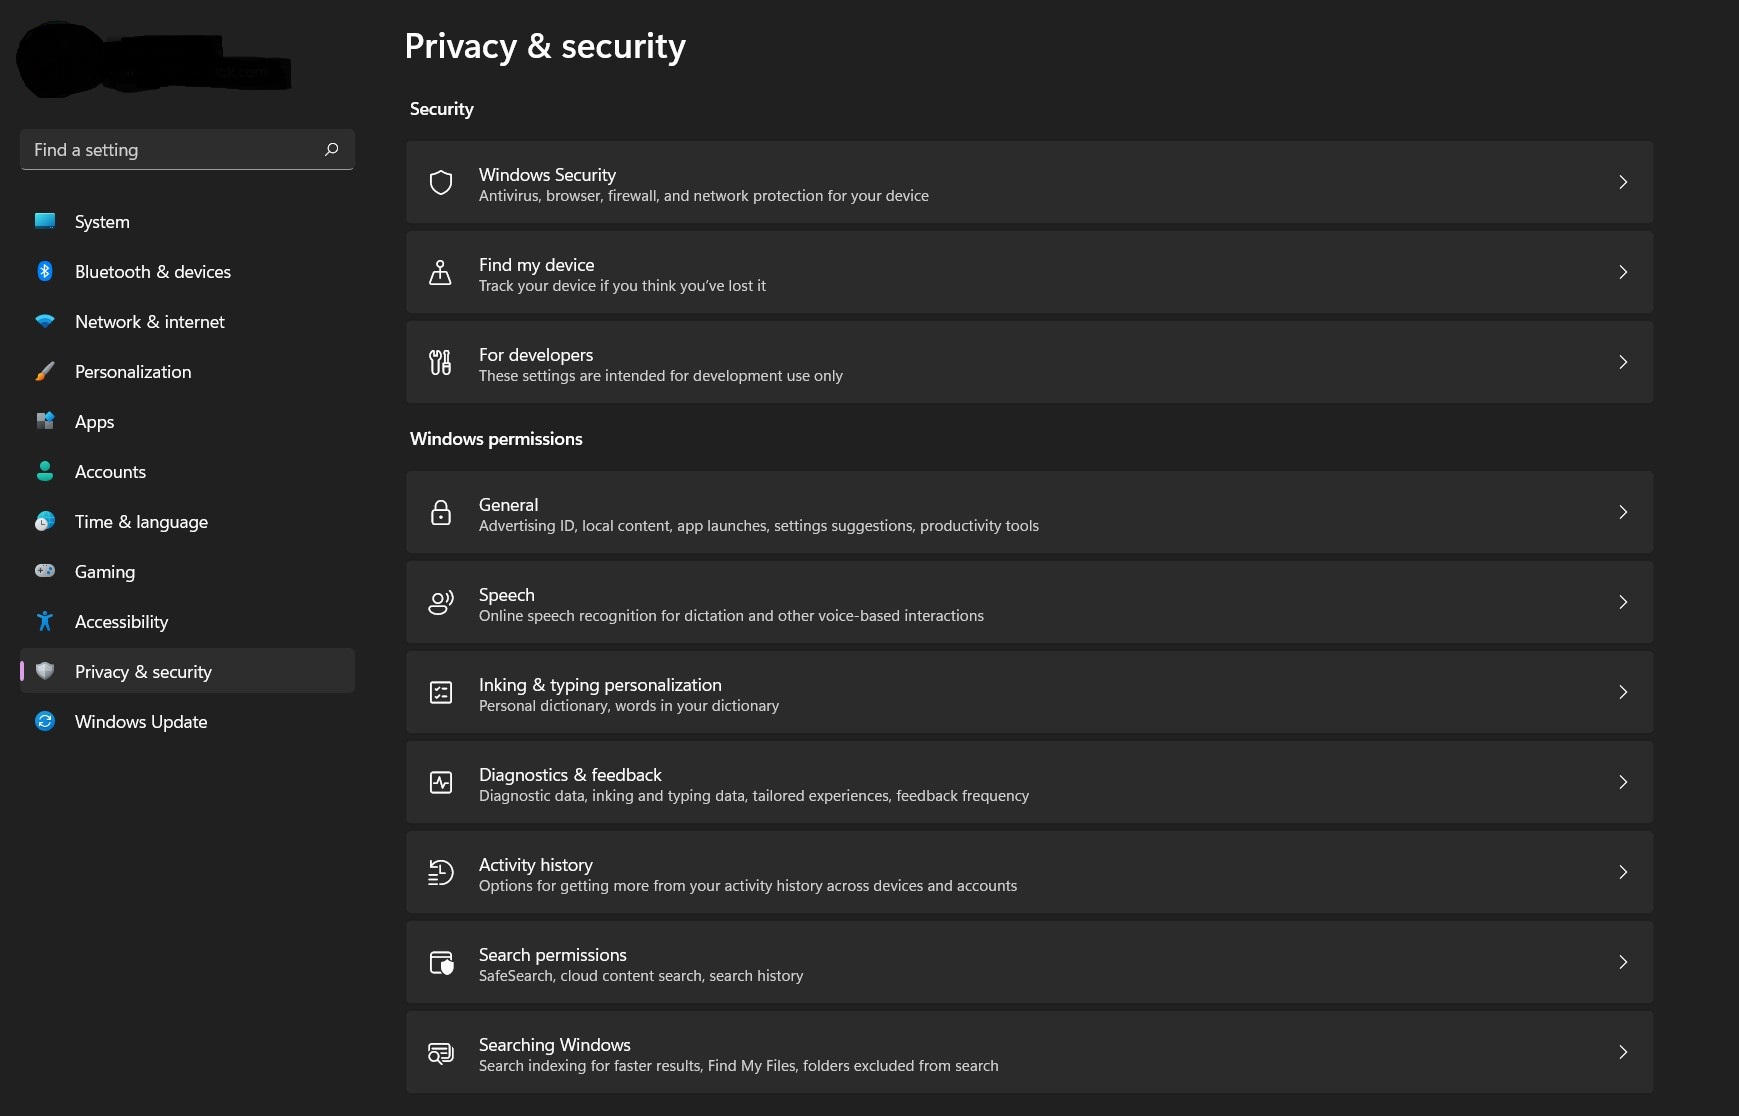Expand the Find my device chevron
Viewport: 1739px width, 1116px height.
pyautogui.click(x=1622, y=272)
